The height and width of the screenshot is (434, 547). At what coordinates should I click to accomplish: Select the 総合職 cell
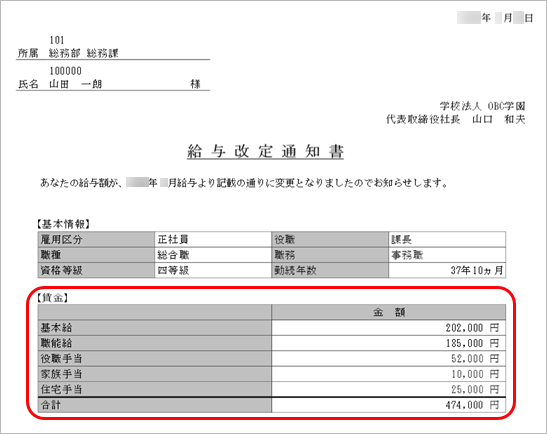pos(213,255)
